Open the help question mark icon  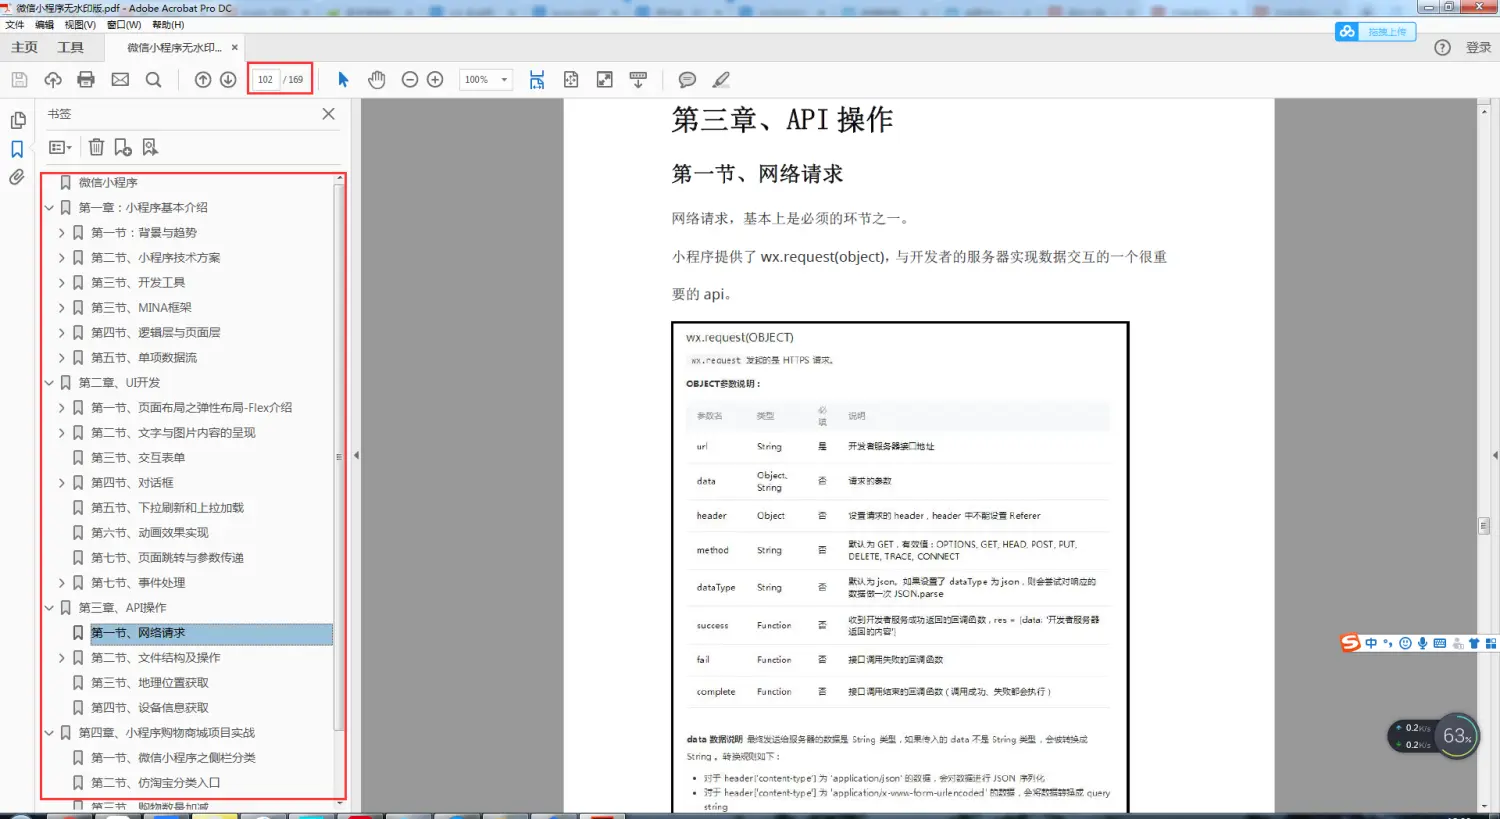coord(1442,48)
